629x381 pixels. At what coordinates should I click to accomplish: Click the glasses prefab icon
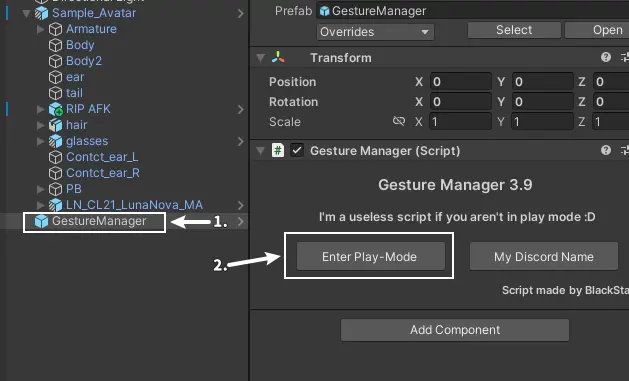coord(55,141)
